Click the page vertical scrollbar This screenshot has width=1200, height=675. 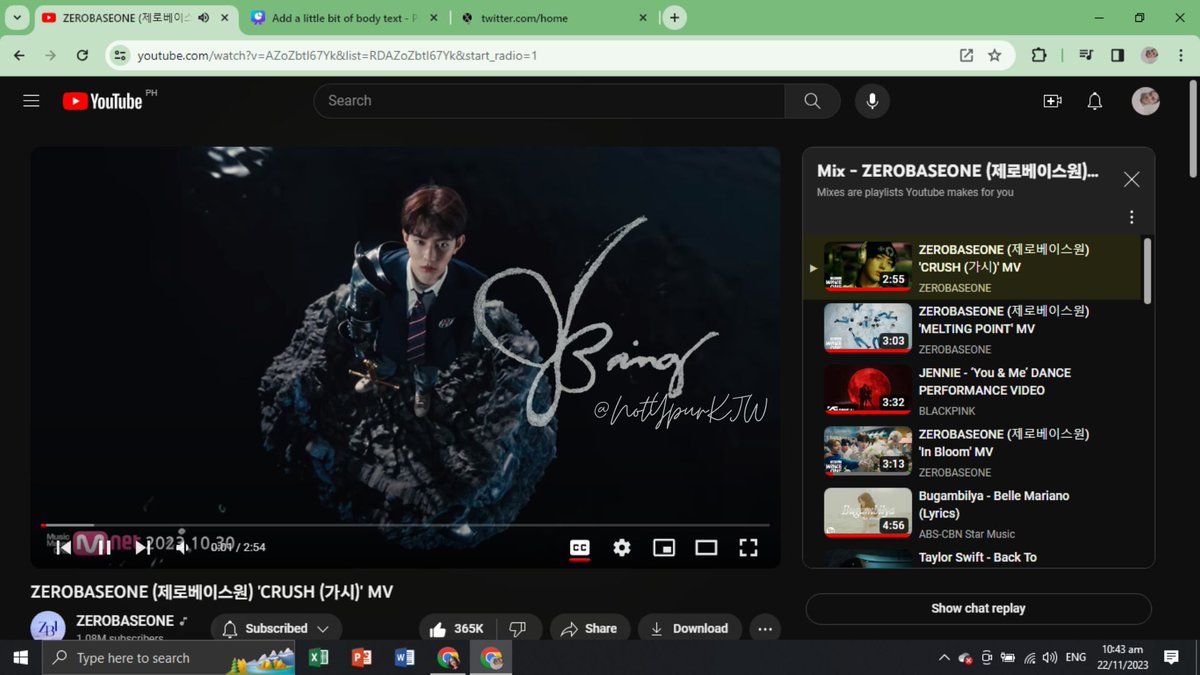tap(1192, 127)
